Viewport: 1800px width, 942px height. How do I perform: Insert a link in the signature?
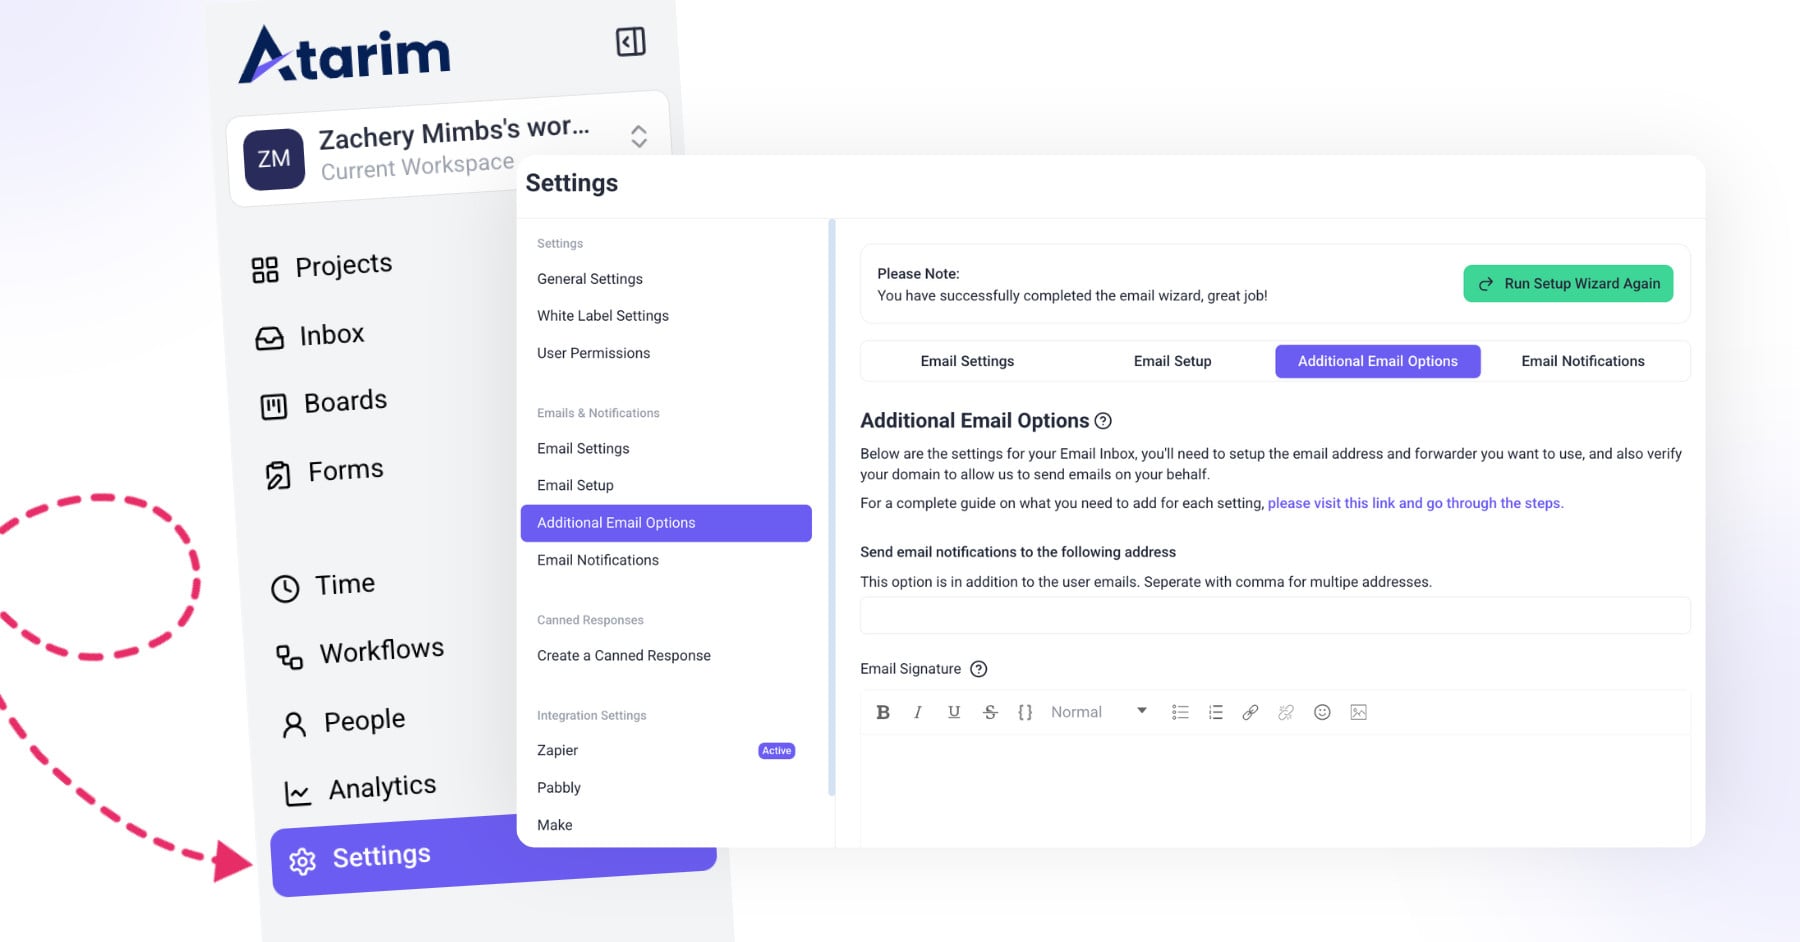(1250, 712)
